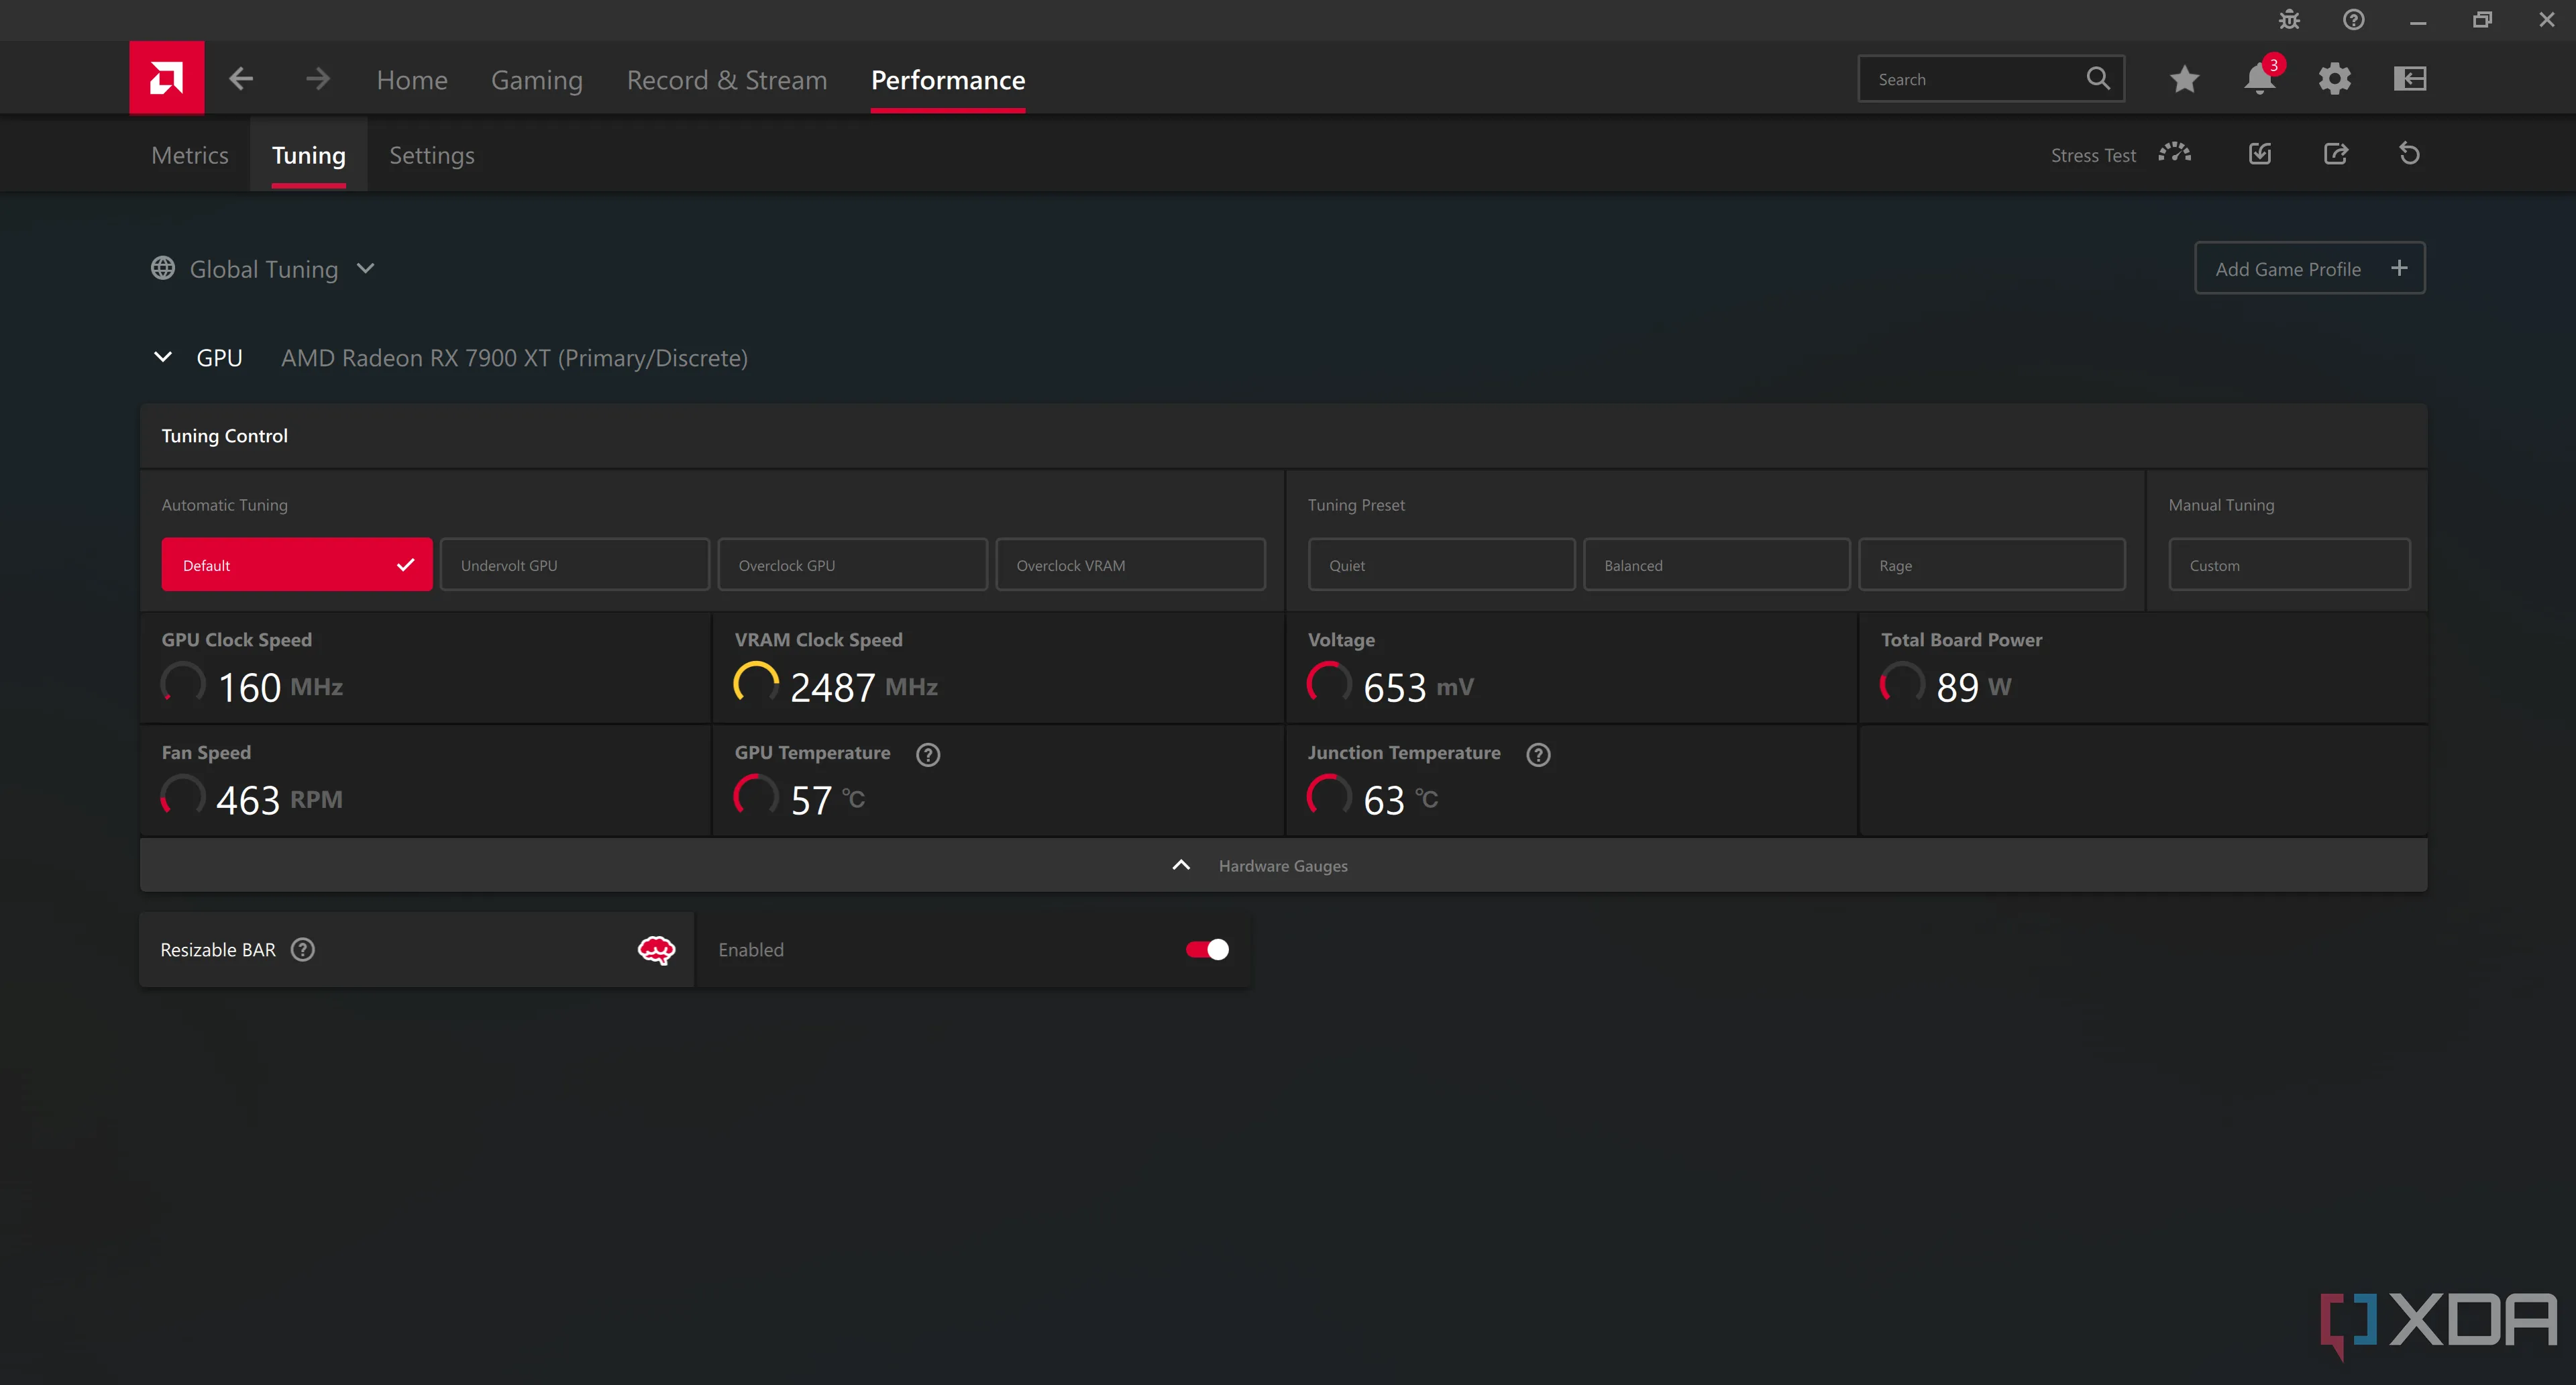Open the Gaming tab
The image size is (2576, 1385).
(537, 80)
